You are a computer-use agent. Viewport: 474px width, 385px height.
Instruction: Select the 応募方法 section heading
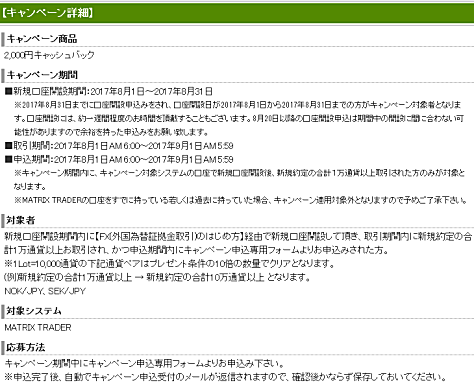pos(25,347)
